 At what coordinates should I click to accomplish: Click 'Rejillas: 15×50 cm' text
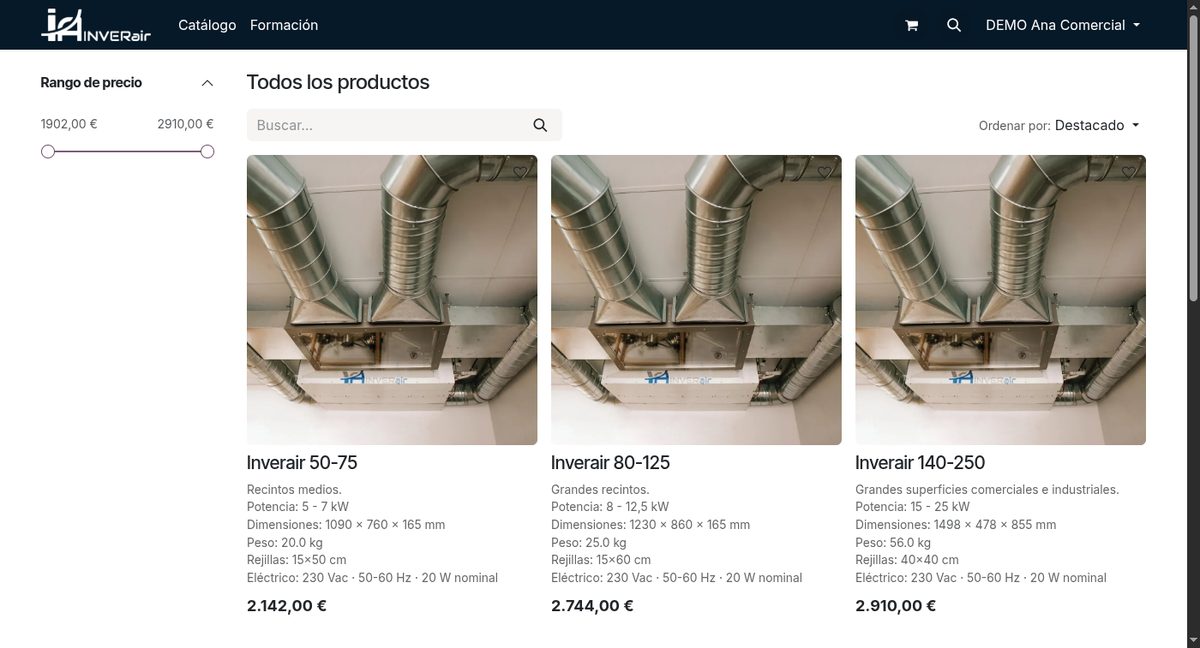point(297,560)
